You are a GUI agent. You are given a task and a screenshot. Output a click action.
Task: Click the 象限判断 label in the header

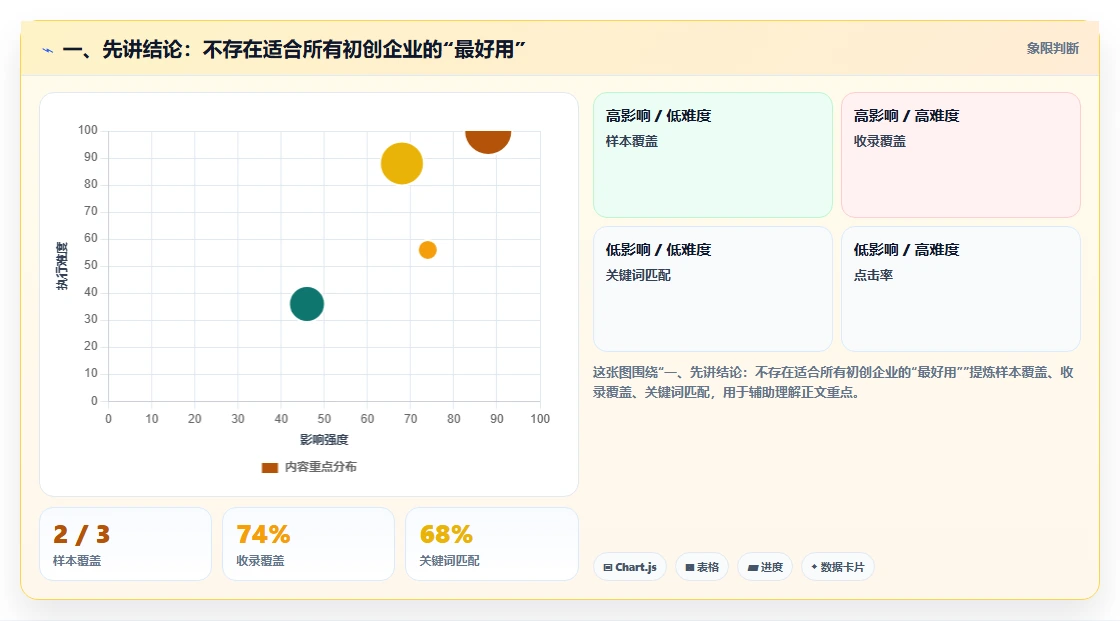pyautogui.click(x=1052, y=49)
